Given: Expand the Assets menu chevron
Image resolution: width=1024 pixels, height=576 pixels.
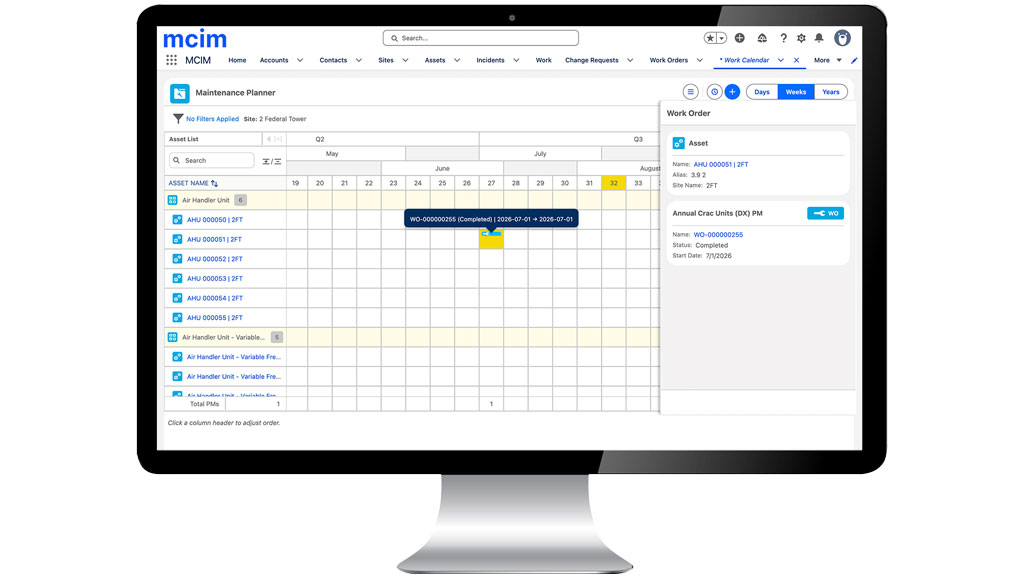Looking at the screenshot, I should tap(456, 60).
